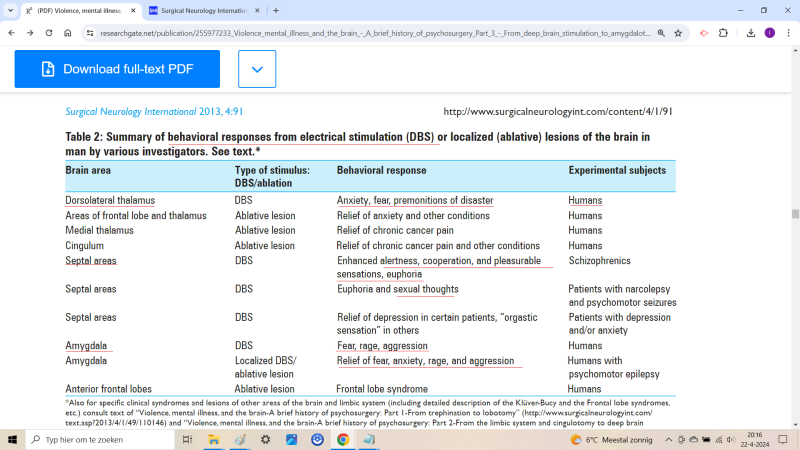Open a new browser tab
This screenshot has height=450, width=800.
pyautogui.click(x=276, y=10)
